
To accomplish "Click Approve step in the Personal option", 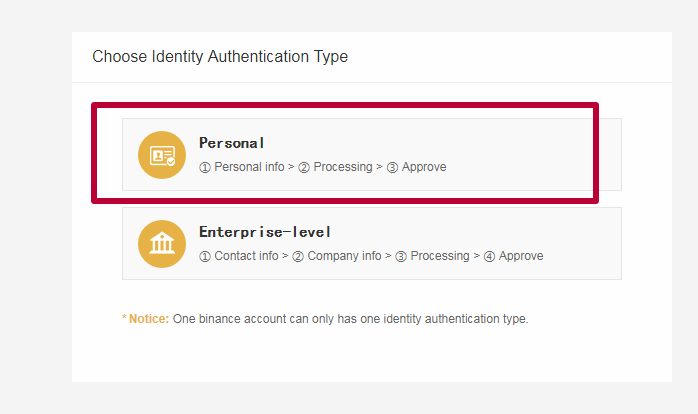I will click(424, 167).
